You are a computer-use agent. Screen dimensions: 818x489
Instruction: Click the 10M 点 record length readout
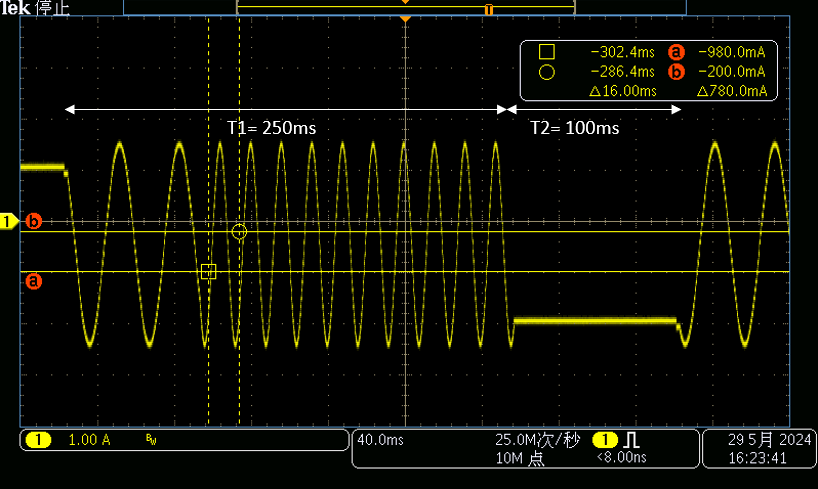[x=521, y=457]
